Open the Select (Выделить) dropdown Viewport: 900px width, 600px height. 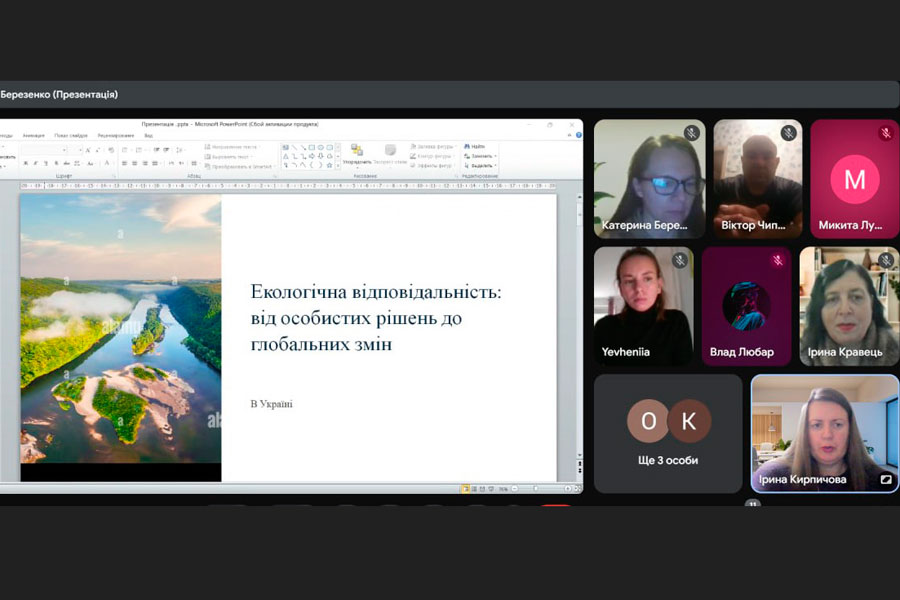tap(481, 165)
